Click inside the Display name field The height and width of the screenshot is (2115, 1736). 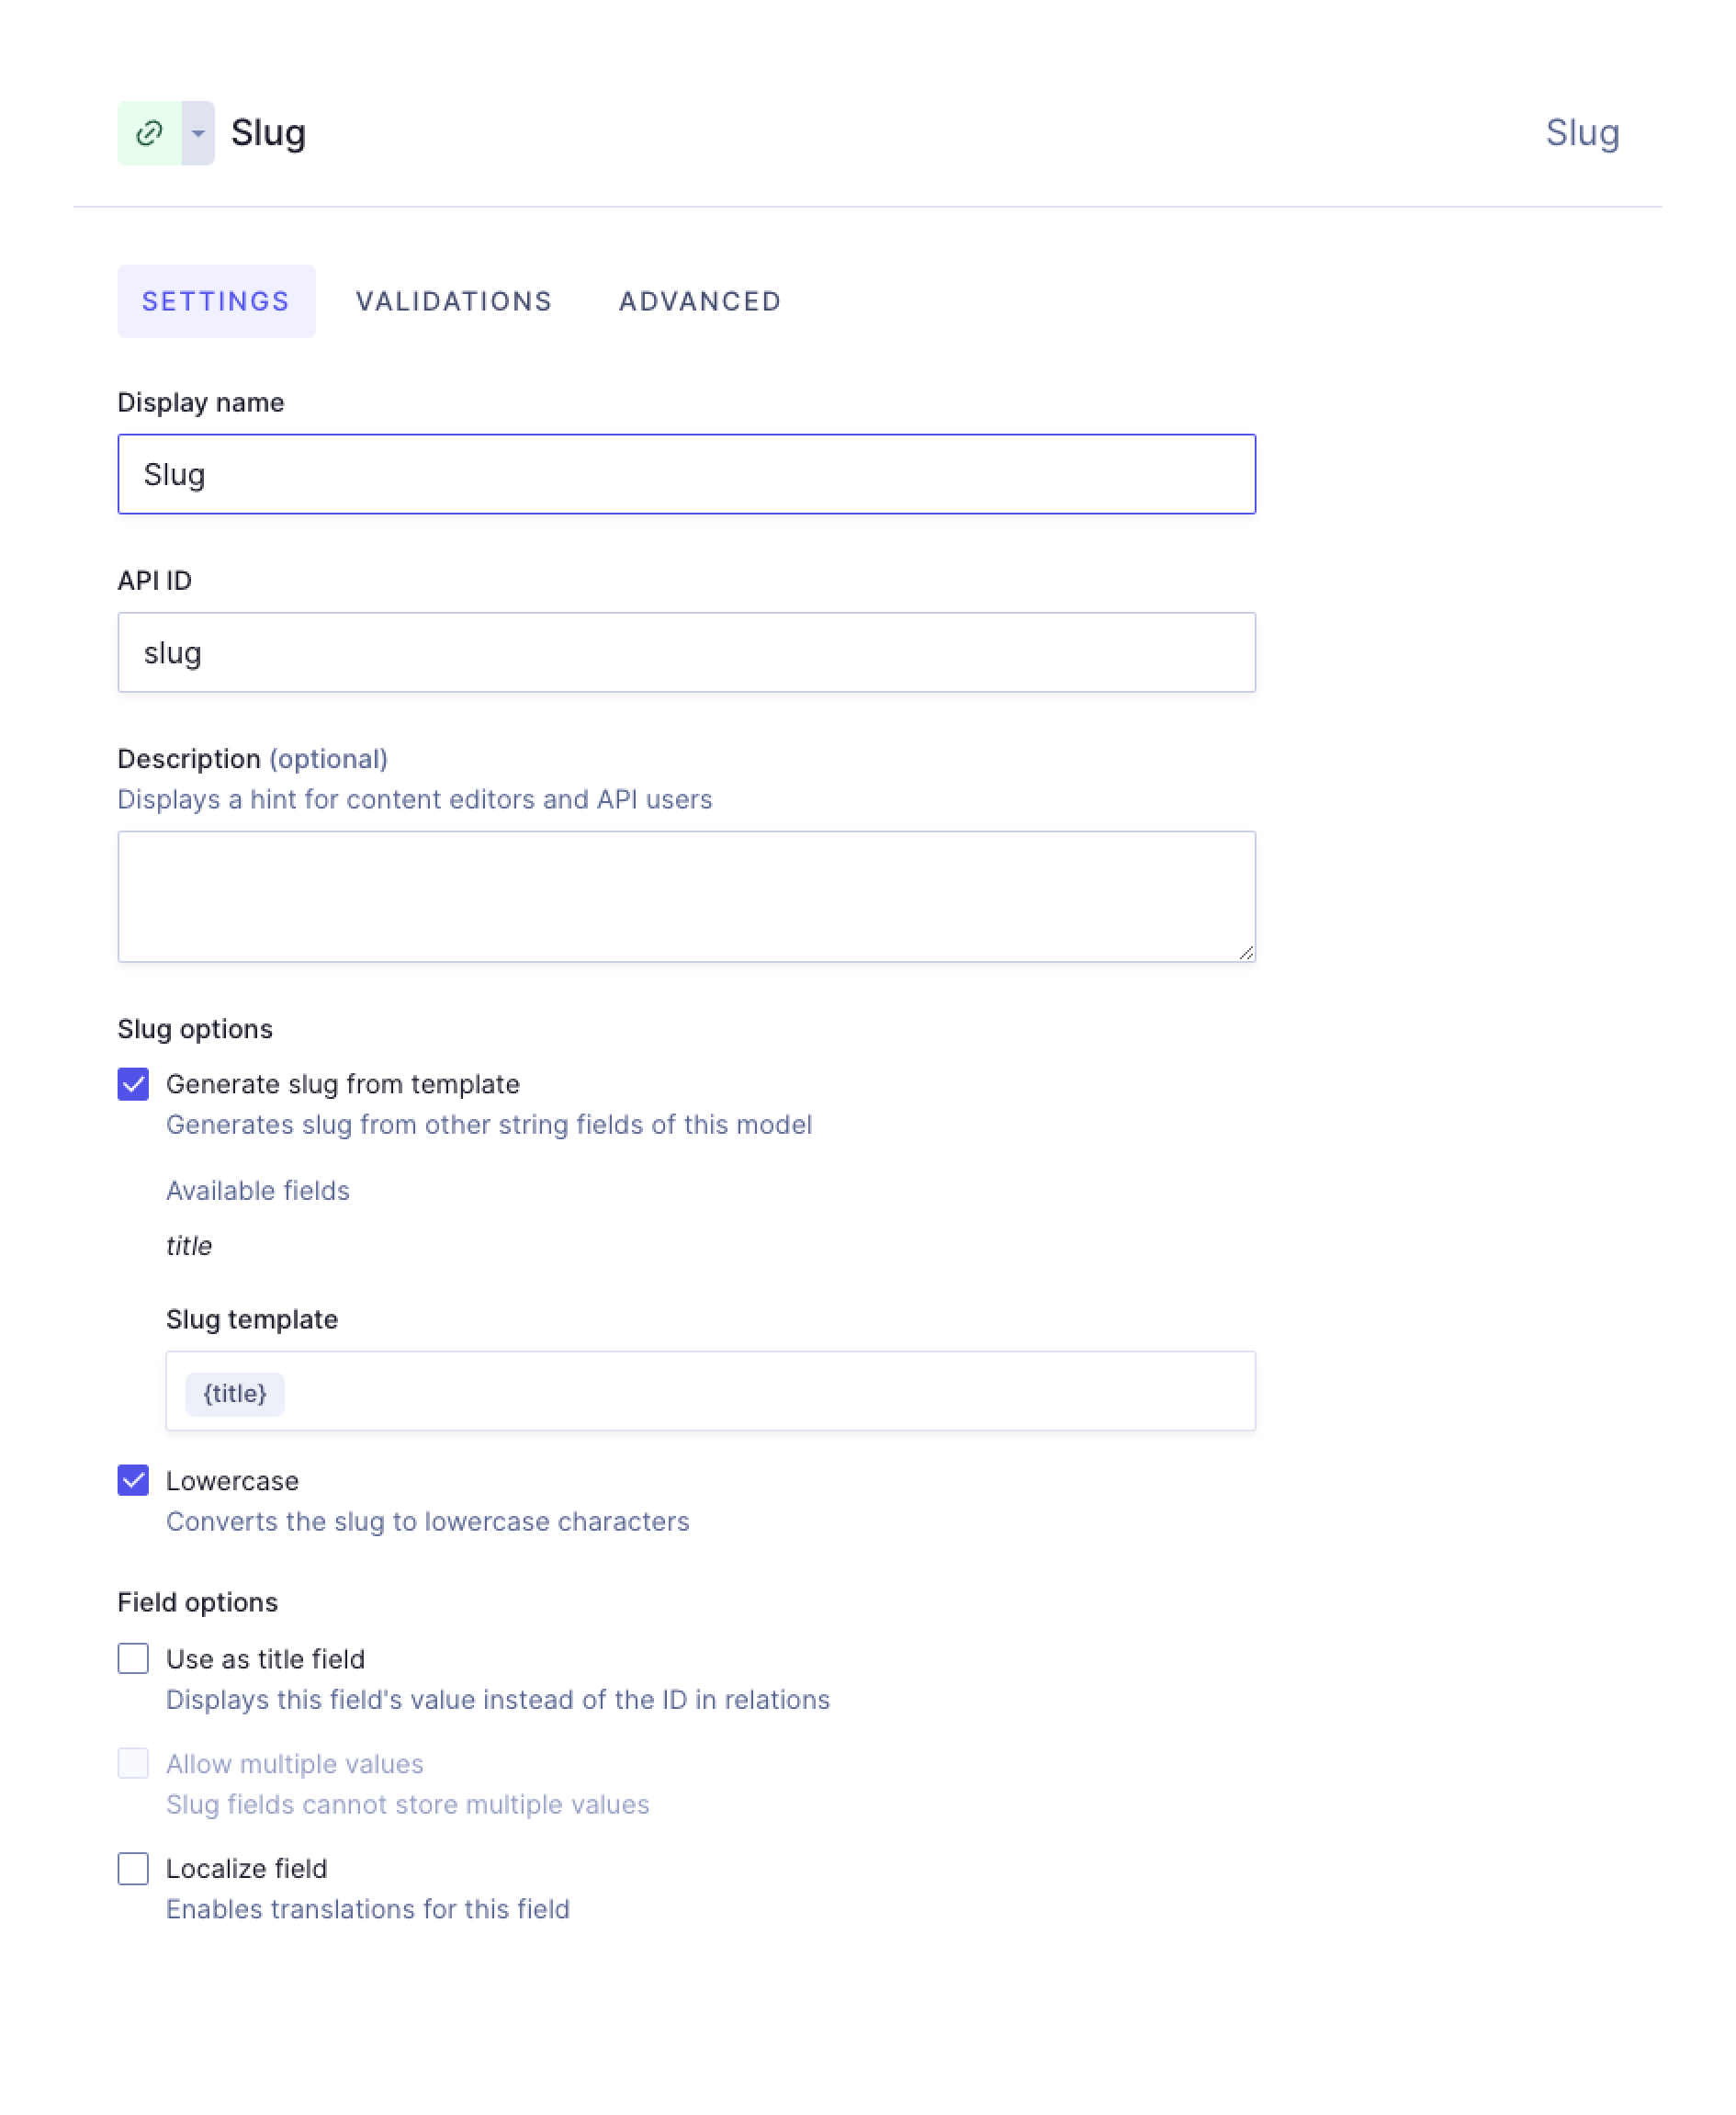point(686,473)
